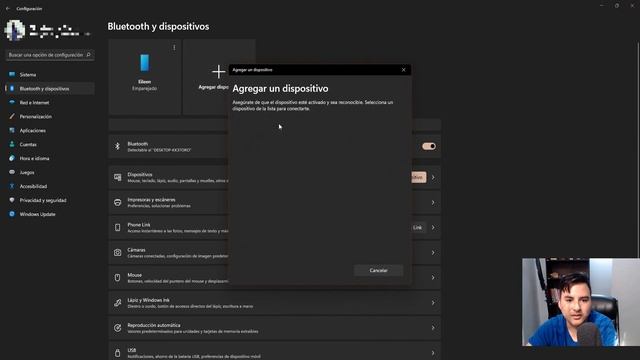Click the Reproducción automática label
Screen dimensions: 640x360
point(154,325)
